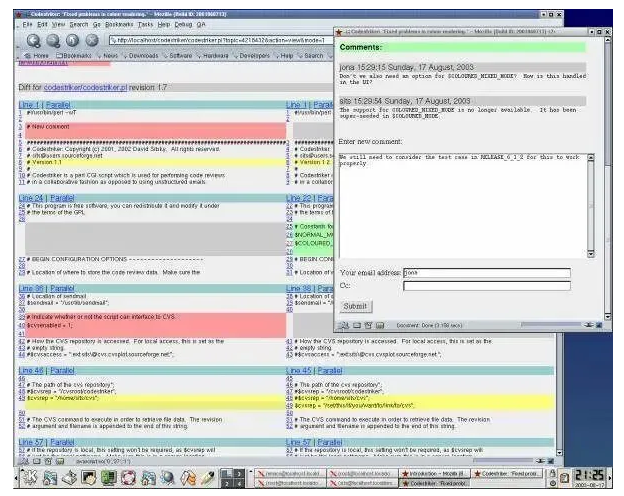Click Composer icon in main window status bar

click(x=48, y=461)
